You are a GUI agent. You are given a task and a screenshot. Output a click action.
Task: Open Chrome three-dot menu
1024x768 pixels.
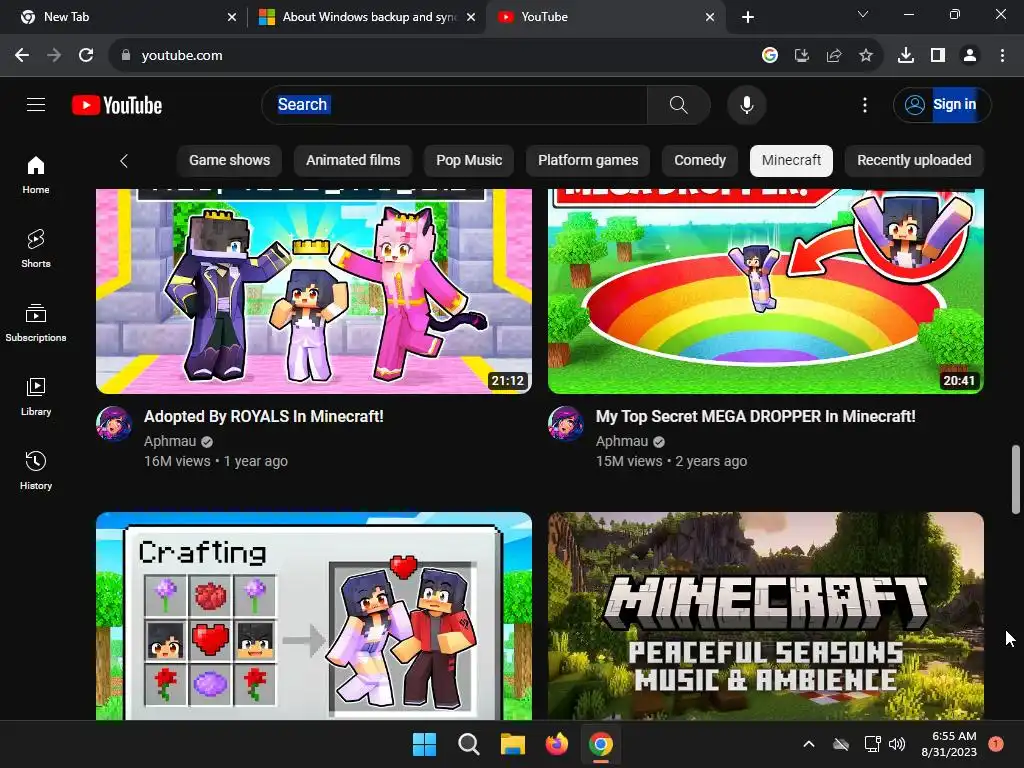(1002, 56)
